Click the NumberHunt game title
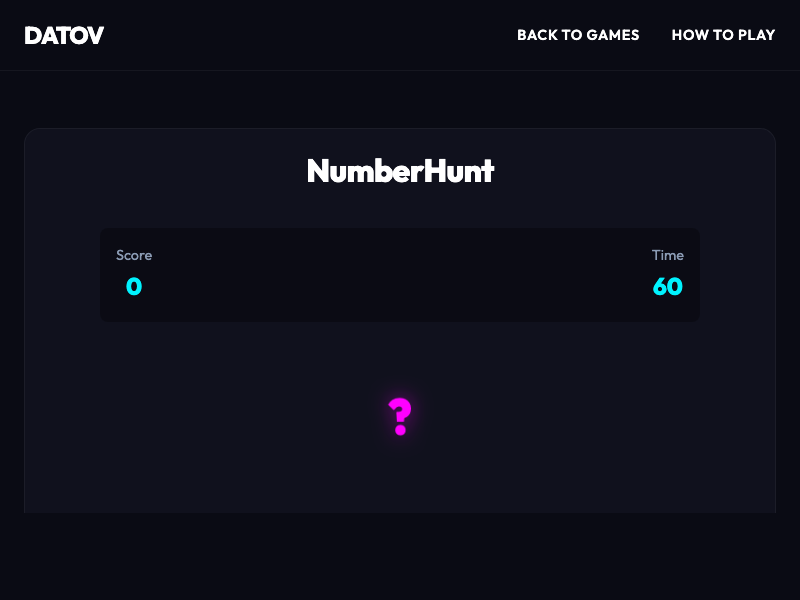The image size is (800, 600). pyautogui.click(x=400, y=170)
